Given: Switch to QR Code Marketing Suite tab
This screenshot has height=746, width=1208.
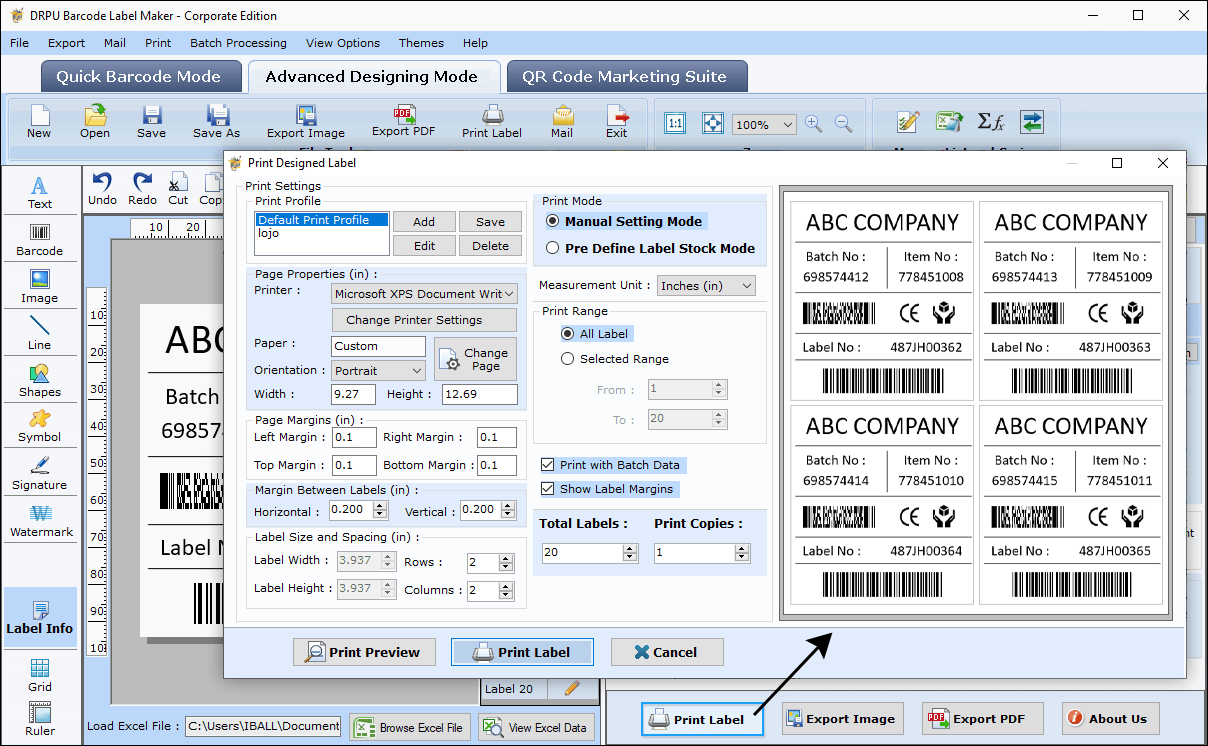Looking at the screenshot, I should point(625,77).
